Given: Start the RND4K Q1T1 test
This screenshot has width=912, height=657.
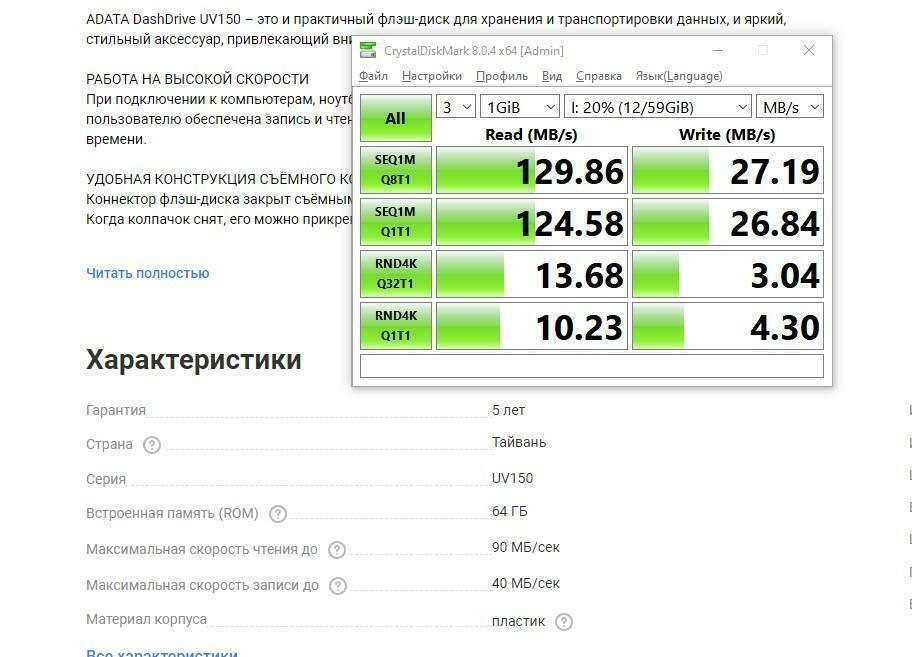Looking at the screenshot, I should 396,326.
